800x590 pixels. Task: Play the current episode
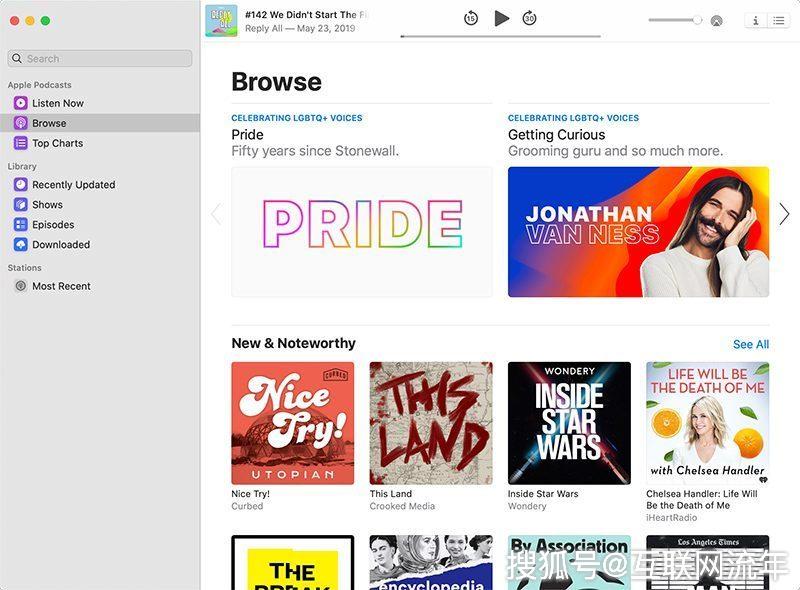pyautogui.click(x=502, y=19)
